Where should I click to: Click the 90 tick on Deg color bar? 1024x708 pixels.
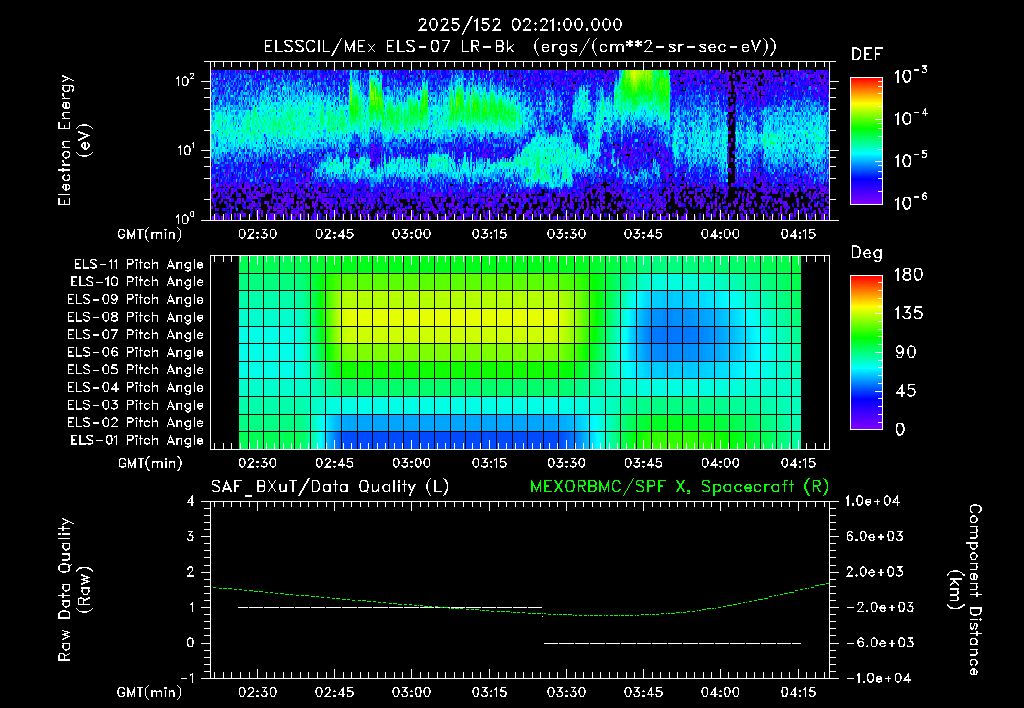click(906, 352)
